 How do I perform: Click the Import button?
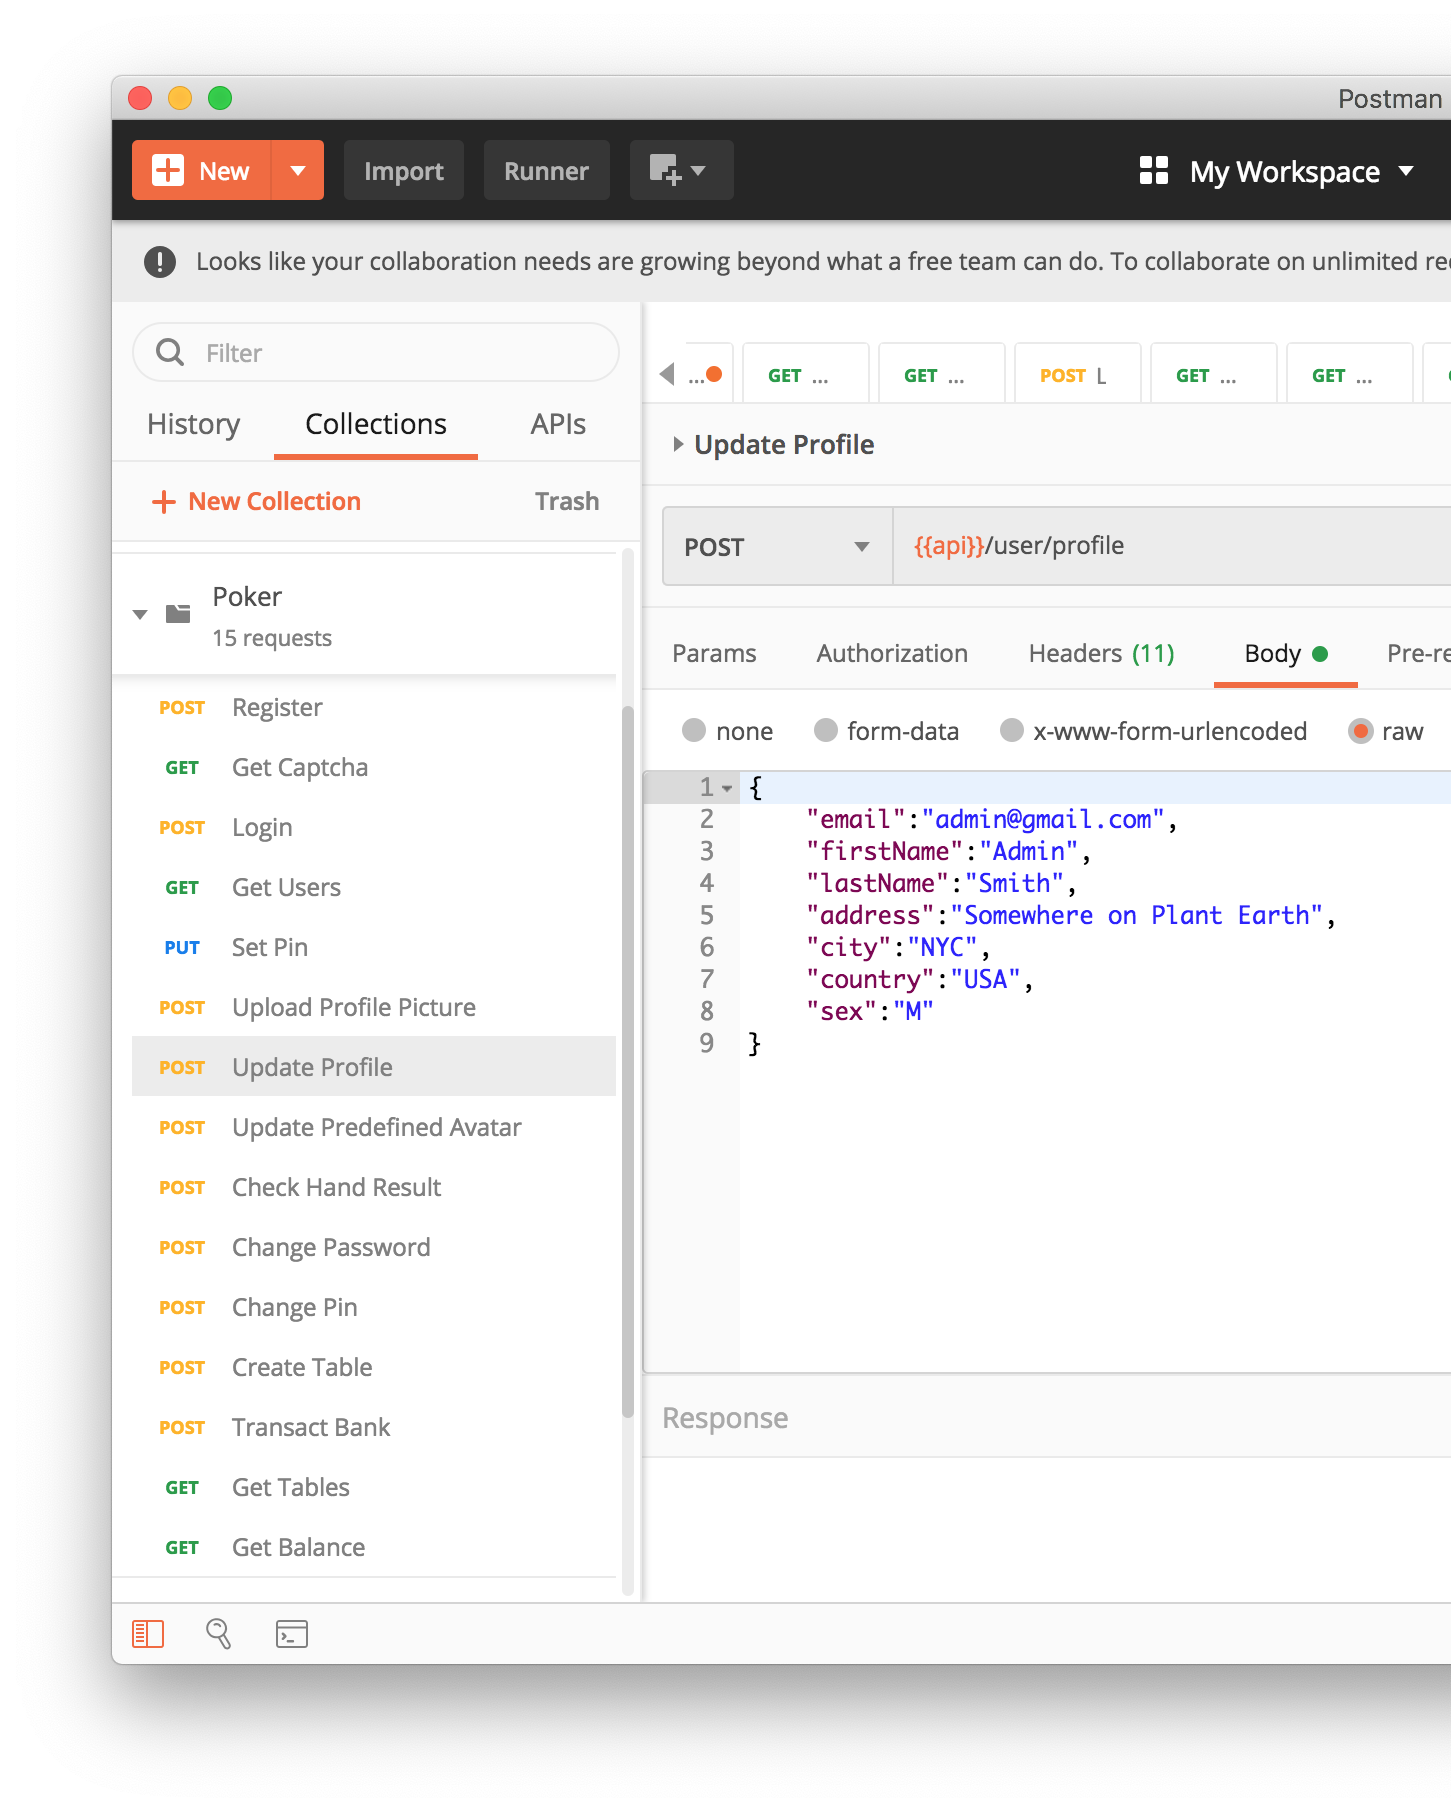[x=403, y=171]
